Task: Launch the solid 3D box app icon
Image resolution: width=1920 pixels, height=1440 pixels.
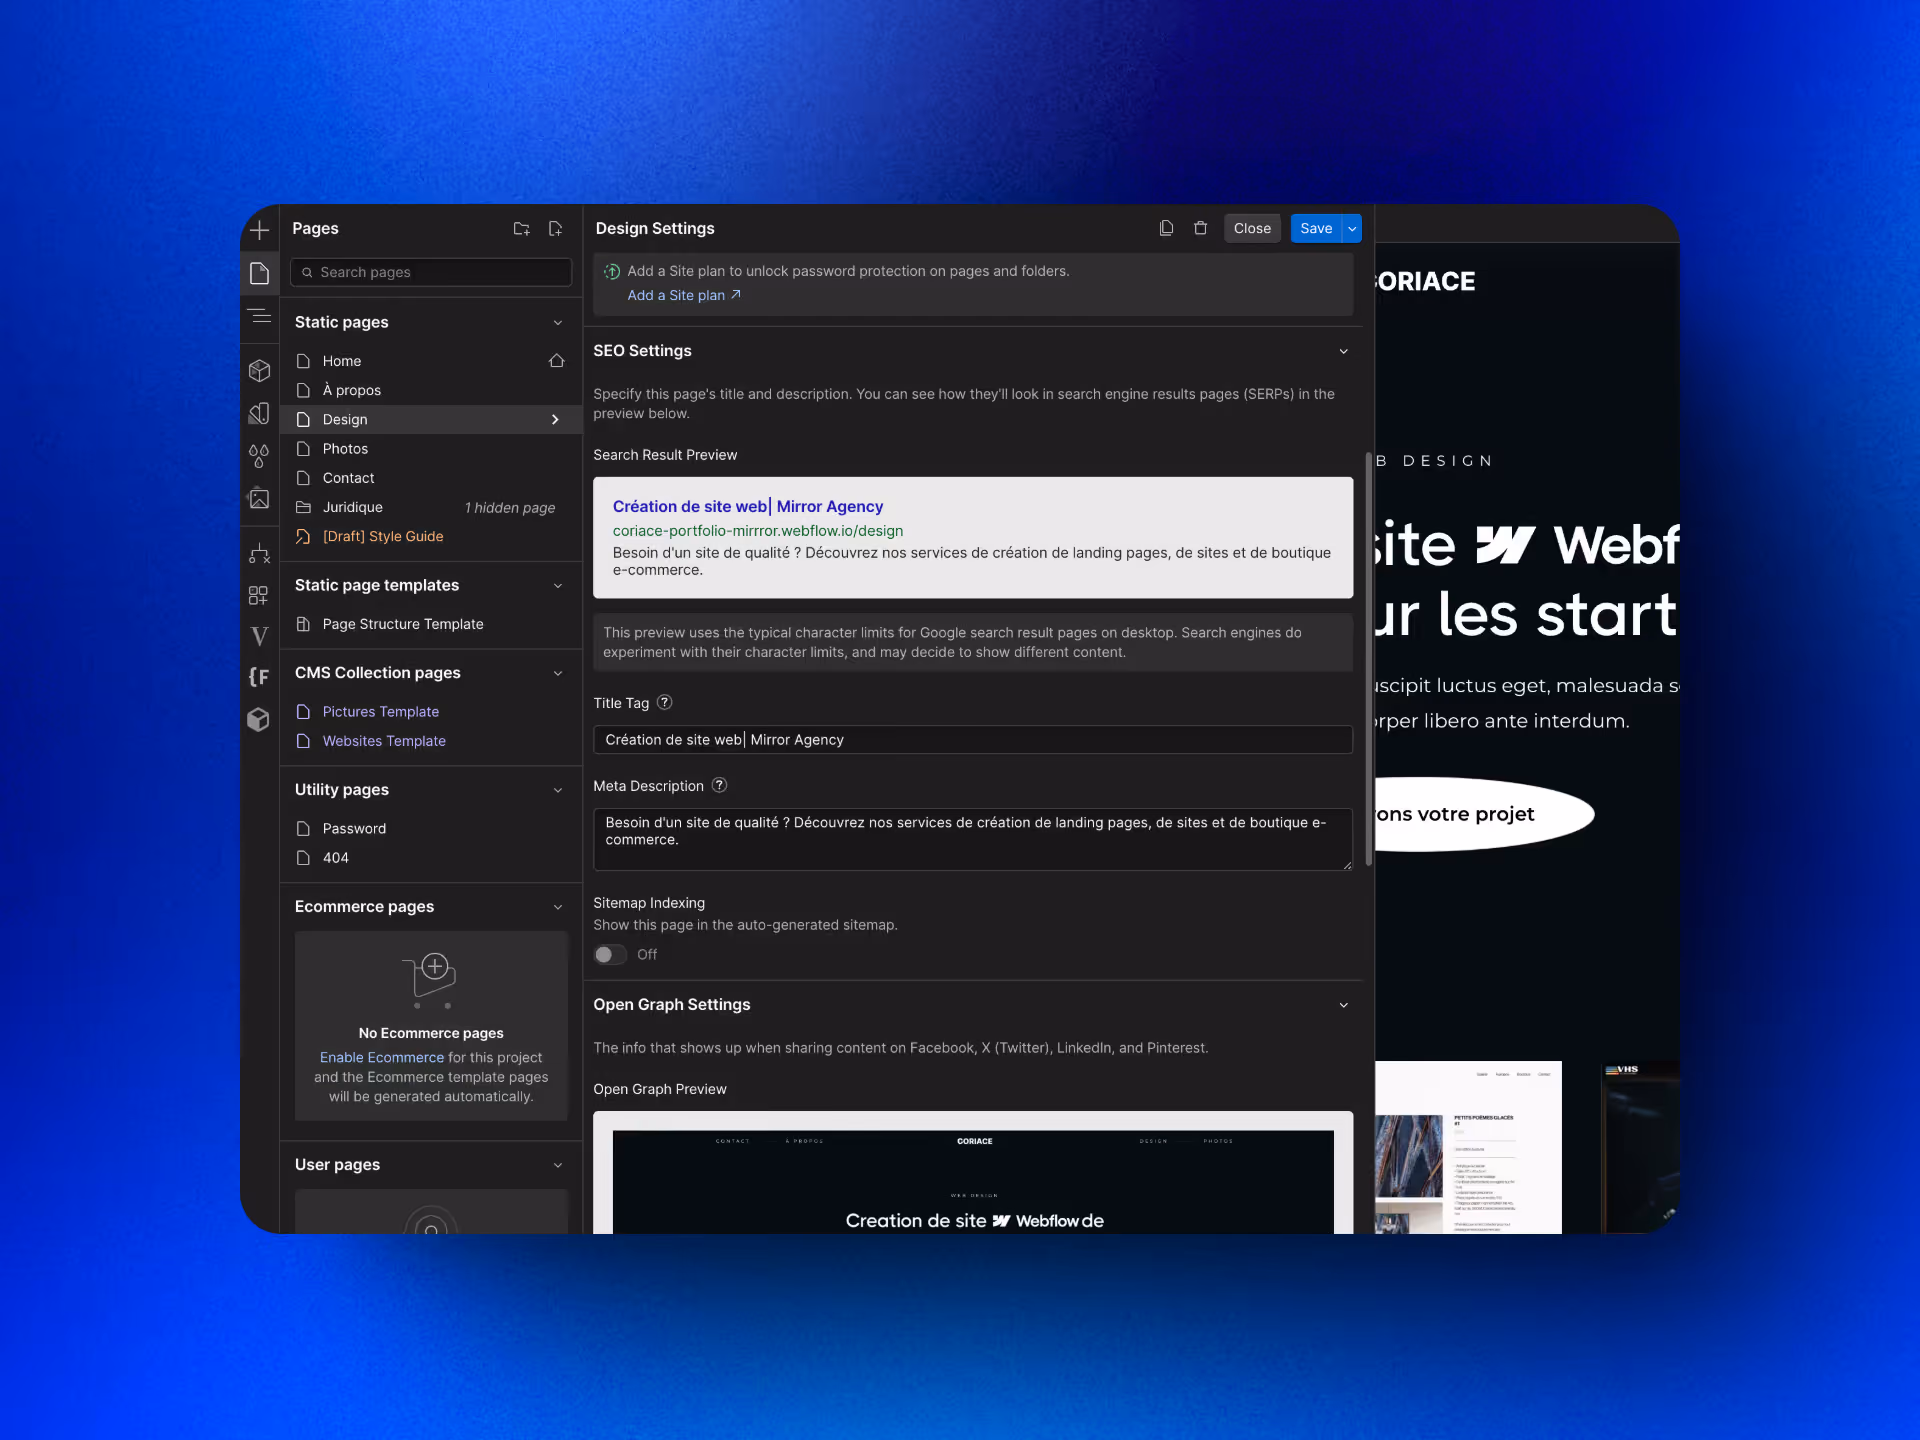Action: (x=259, y=719)
